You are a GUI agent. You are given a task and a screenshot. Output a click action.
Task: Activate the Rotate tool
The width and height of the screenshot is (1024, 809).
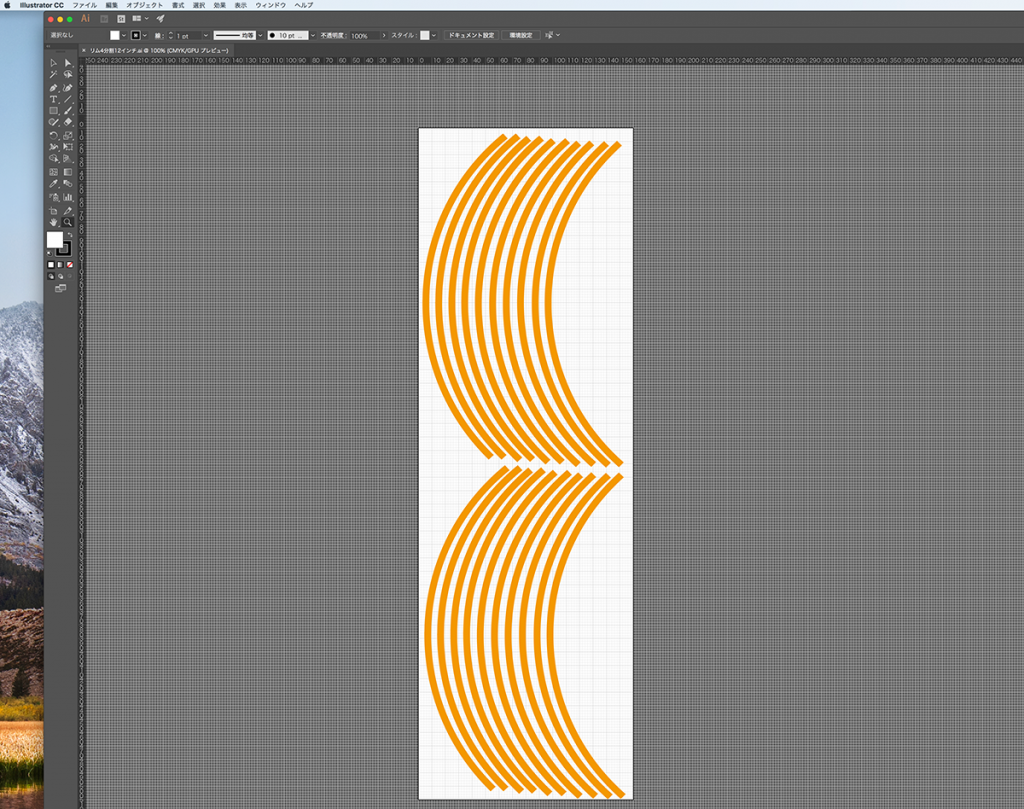54,135
